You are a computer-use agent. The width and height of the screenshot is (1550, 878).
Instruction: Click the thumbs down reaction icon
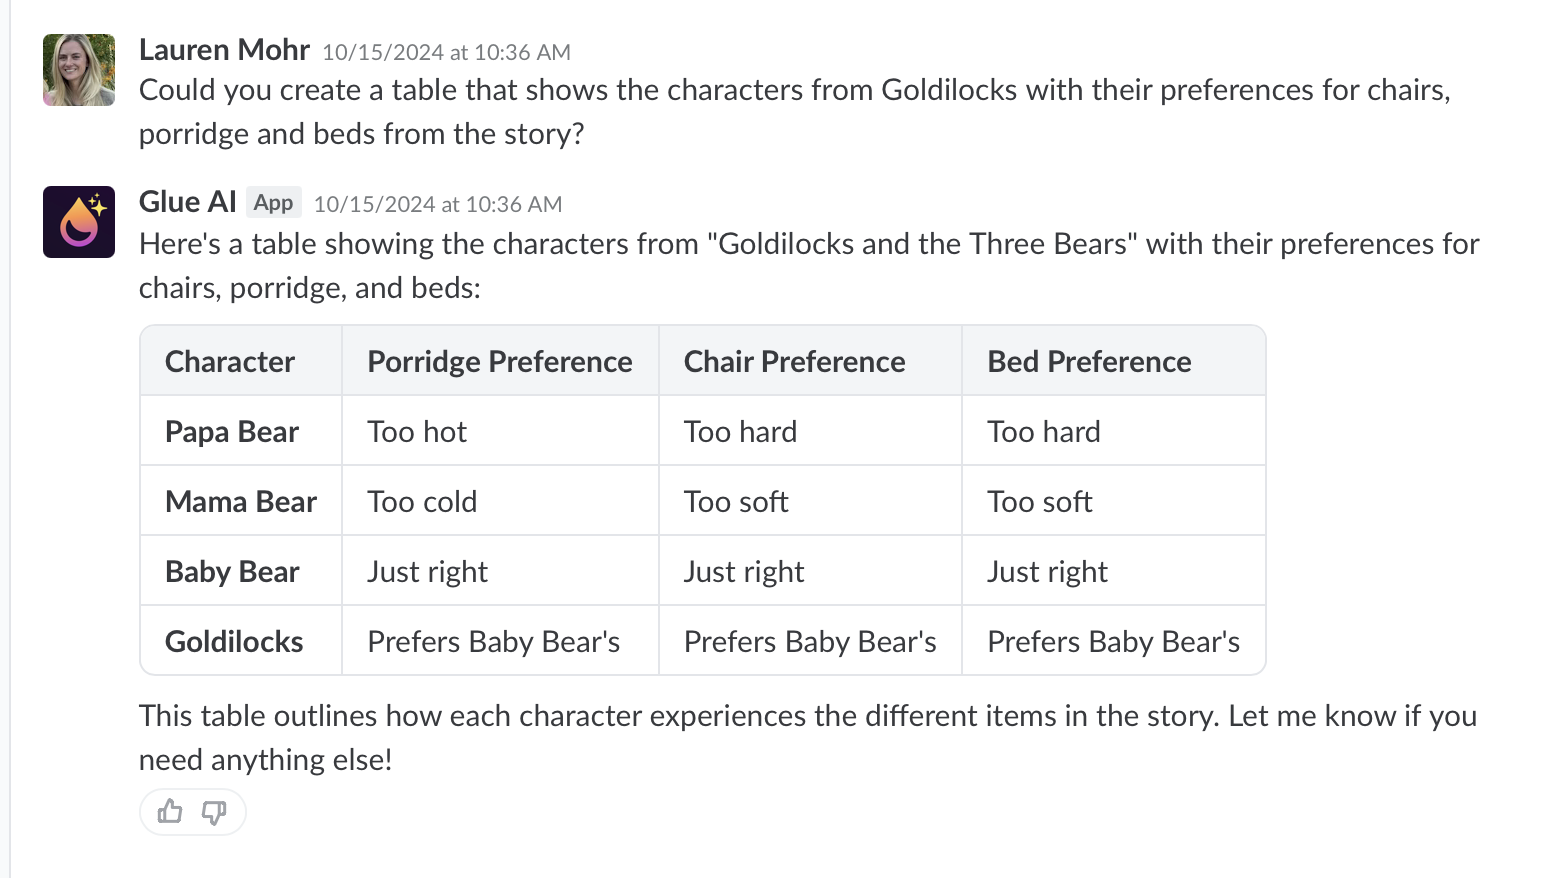(x=214, y=811)
